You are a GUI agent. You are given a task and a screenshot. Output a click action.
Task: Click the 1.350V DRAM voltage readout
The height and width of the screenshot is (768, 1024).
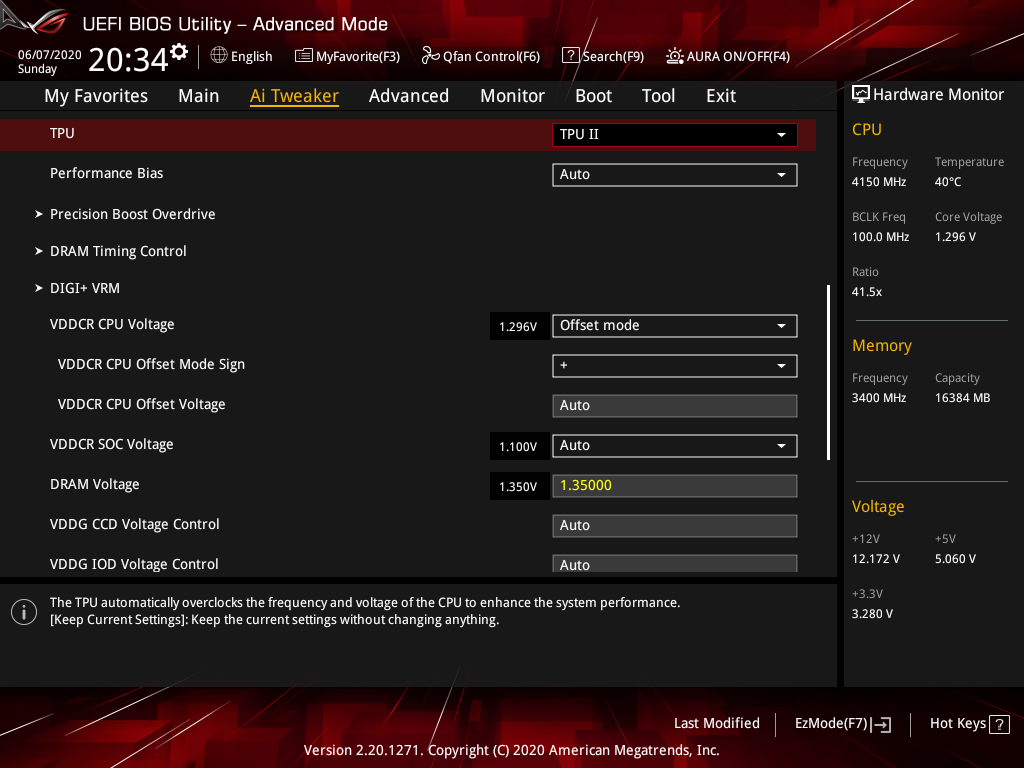coord(518,487)
